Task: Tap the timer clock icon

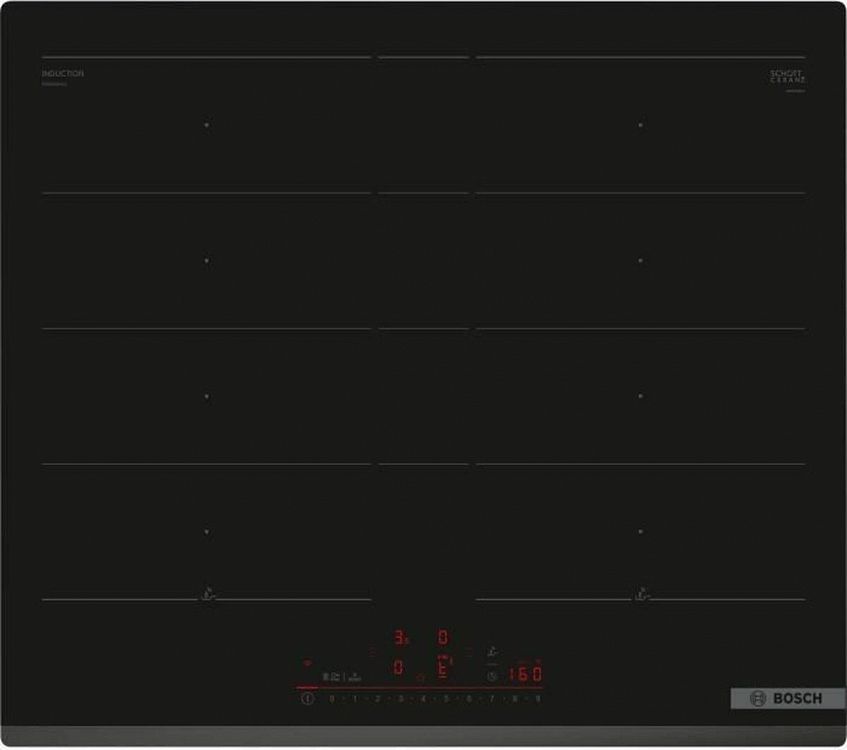Action: pyautogui.click(x=491, y=676)
